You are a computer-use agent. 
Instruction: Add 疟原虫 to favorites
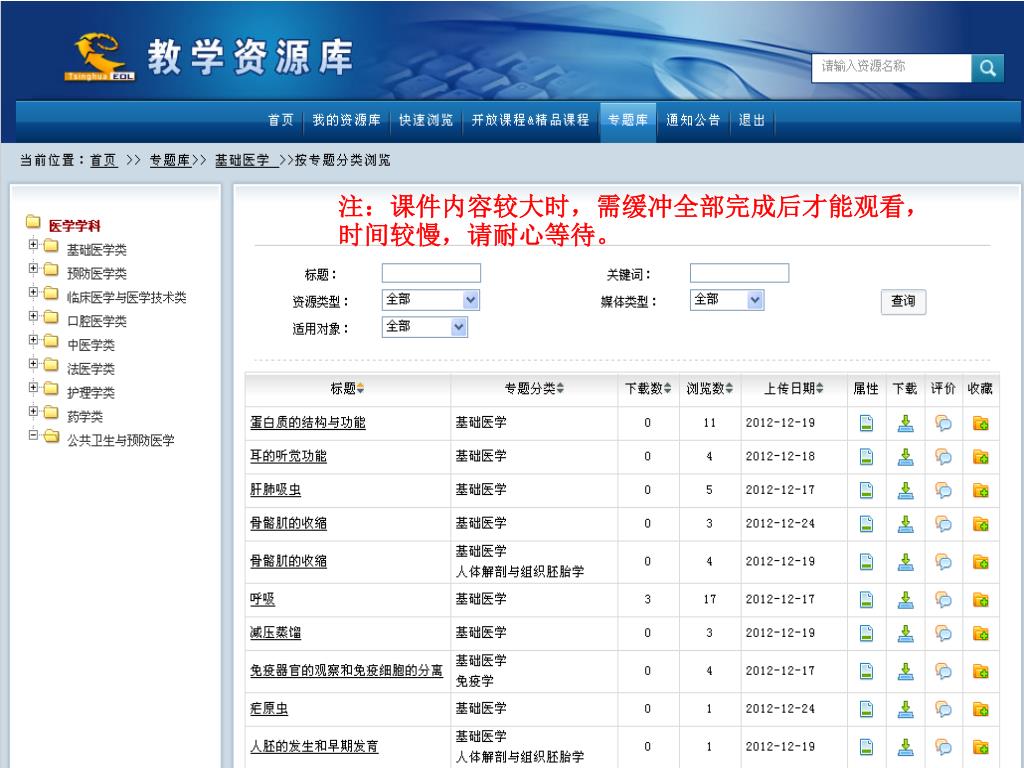(981, 709)
